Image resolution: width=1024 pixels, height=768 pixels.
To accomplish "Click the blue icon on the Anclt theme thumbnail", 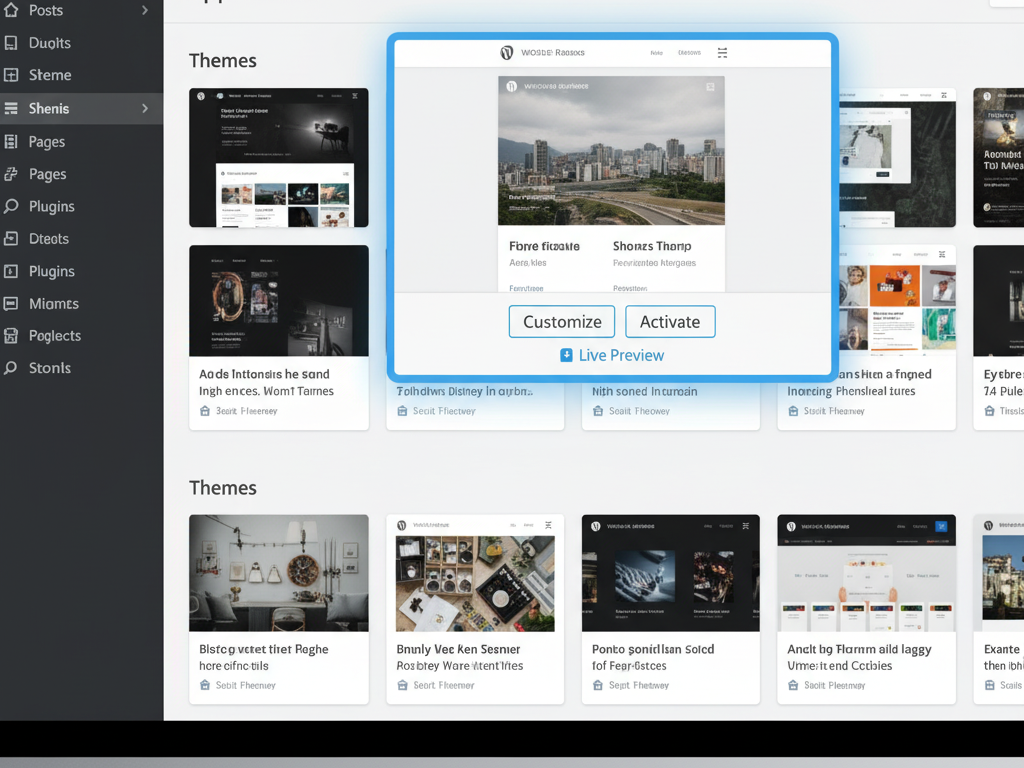I will point(940,526).
